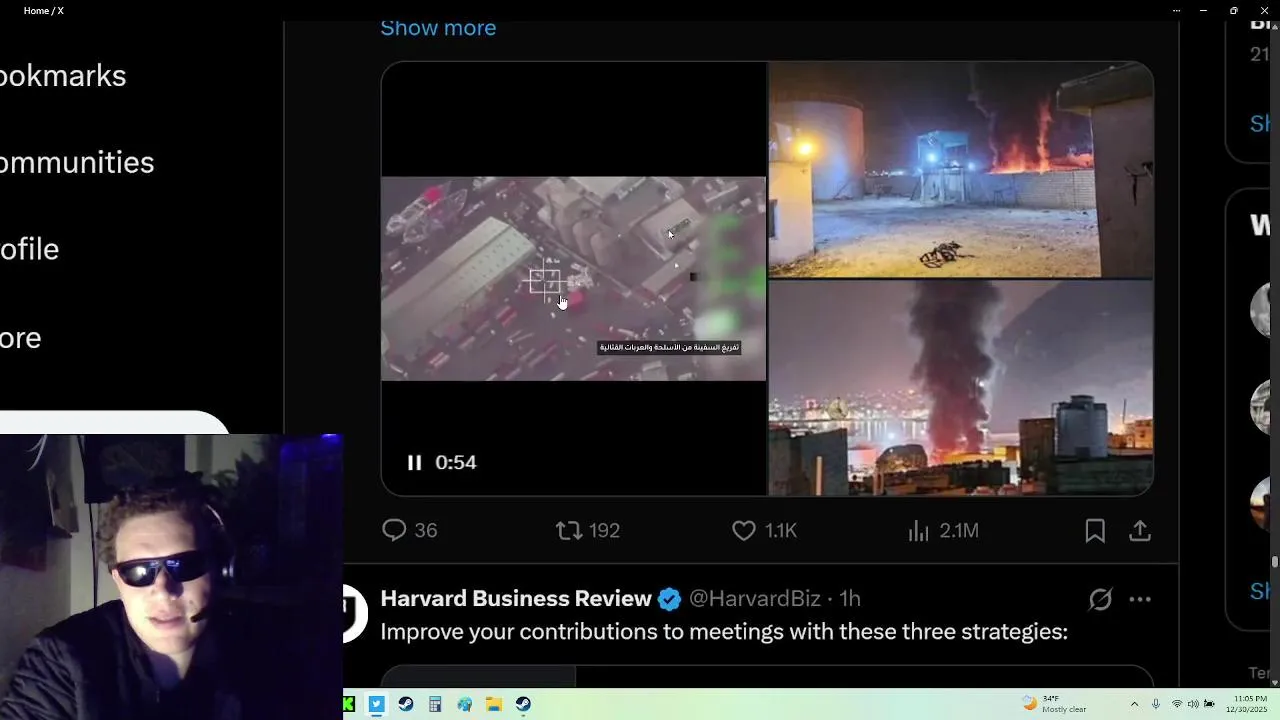Viewport: 1280px width, 720px height.
Task: Open Grok icon on Harvard Business Review post
Action: tap(1100, 599)
